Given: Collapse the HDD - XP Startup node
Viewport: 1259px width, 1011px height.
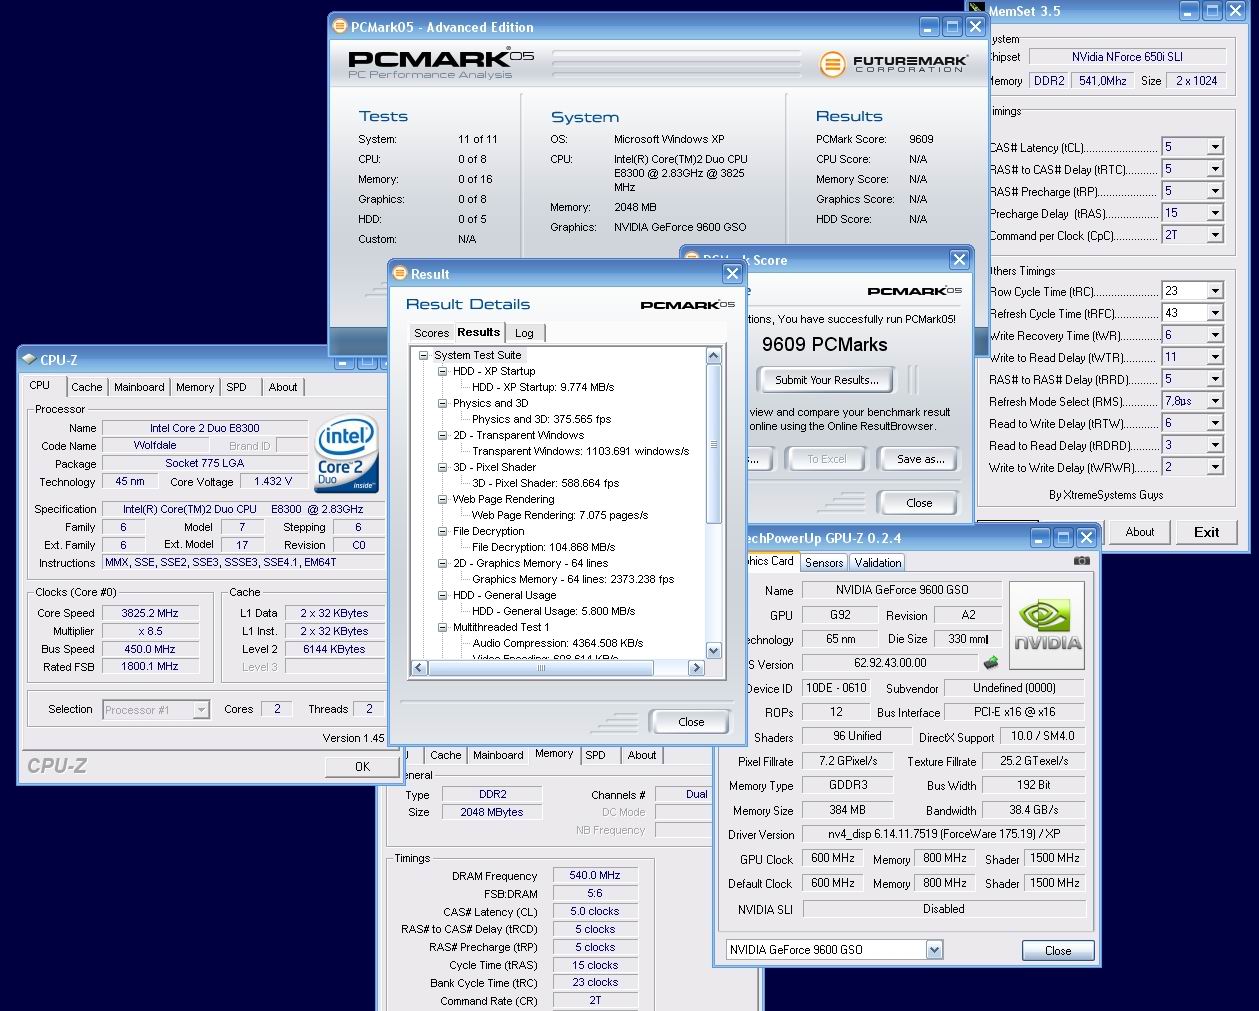Looking at the screenshot, I should tap(443, 371).
